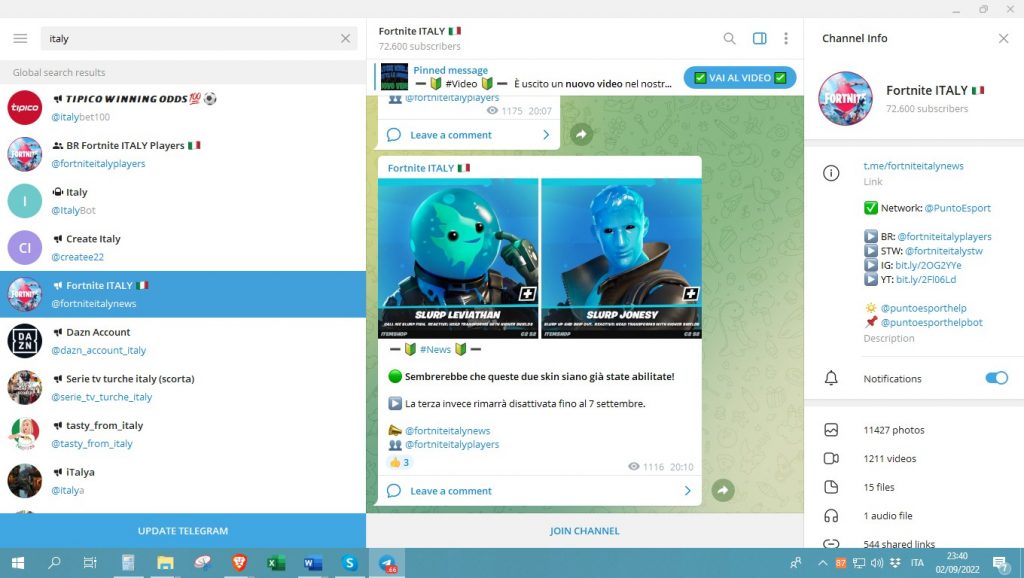Toggle channel Notifications switch
Image resolution: width=1024 pixels, height=578 pixels.
point(996,378)
